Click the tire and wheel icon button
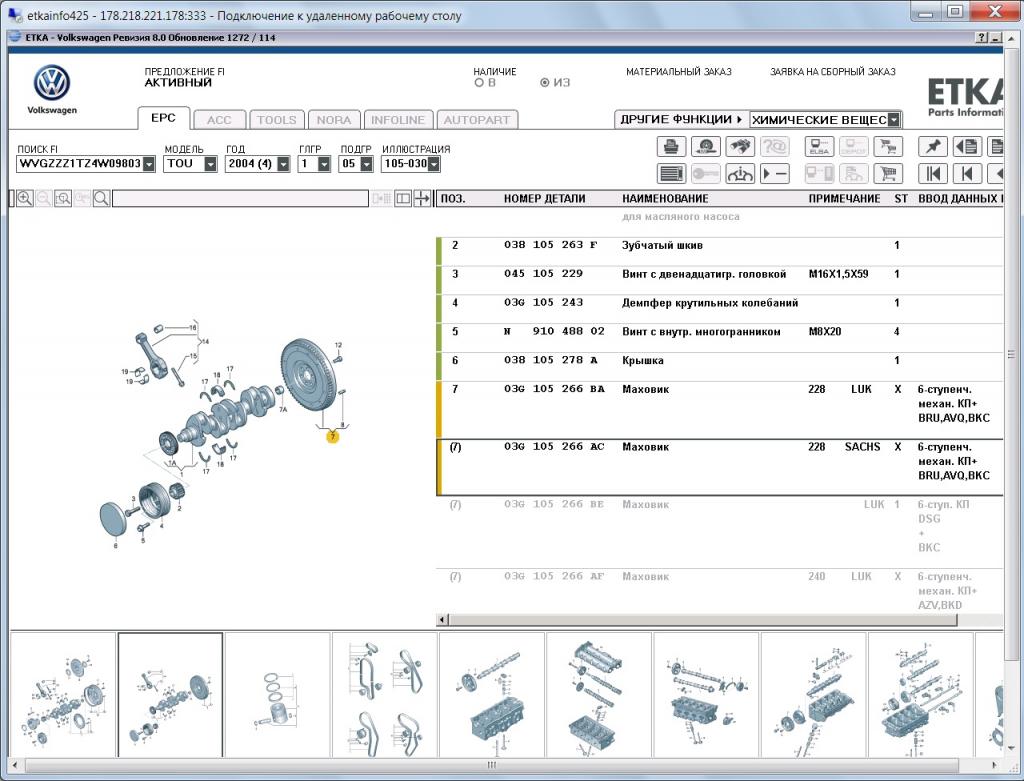This screenshot has width=1024, height=781. click(x=705, y=147)
